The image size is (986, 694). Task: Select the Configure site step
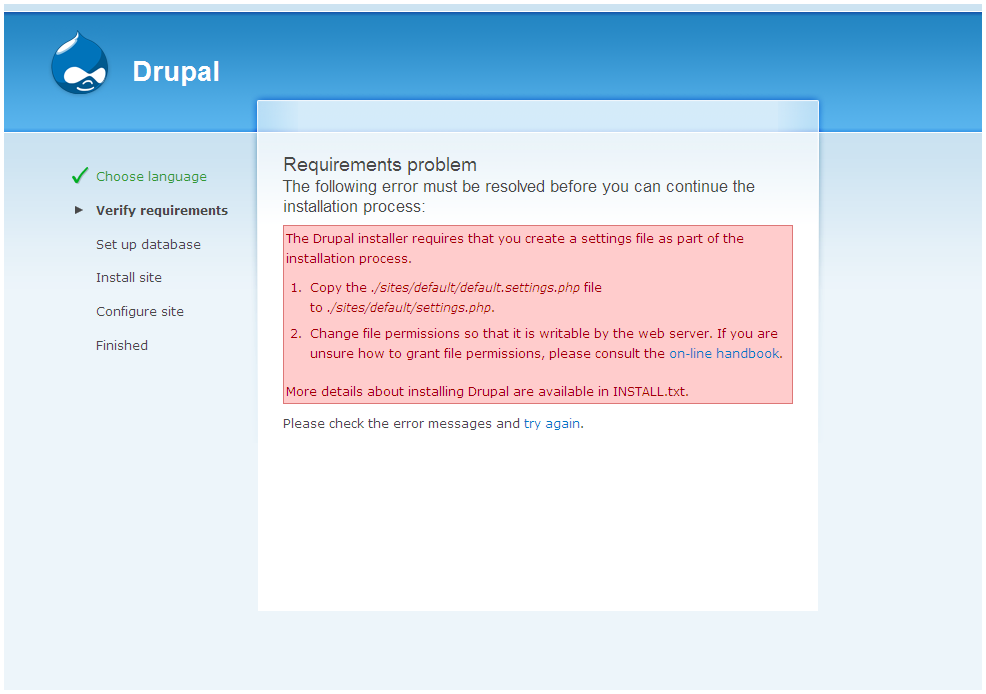click(140, 311)
